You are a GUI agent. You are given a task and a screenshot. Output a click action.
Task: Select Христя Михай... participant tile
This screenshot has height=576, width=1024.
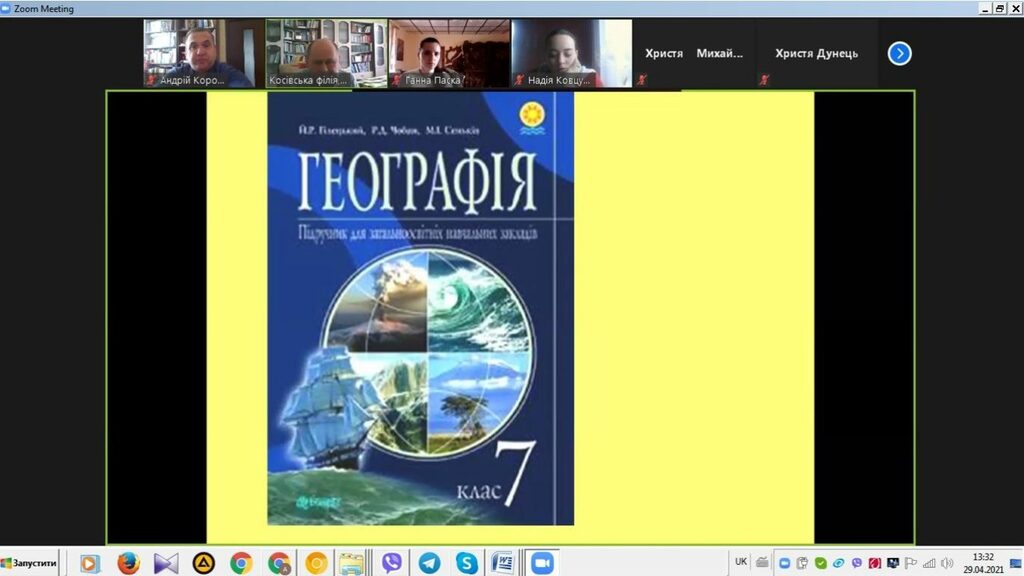(x=694, y=54)
